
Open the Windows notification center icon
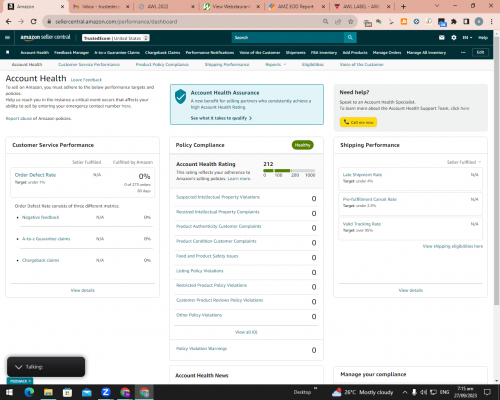[x=487, y=392]
